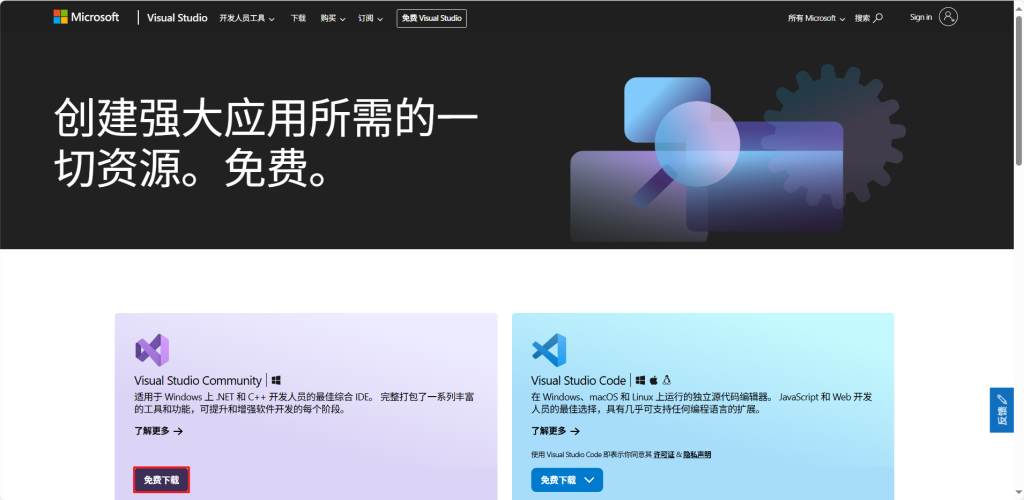Click the hero illustration with magnifier
This screenshot has width=1024, height=500.
pyautogui.click(x=737, y=154)
